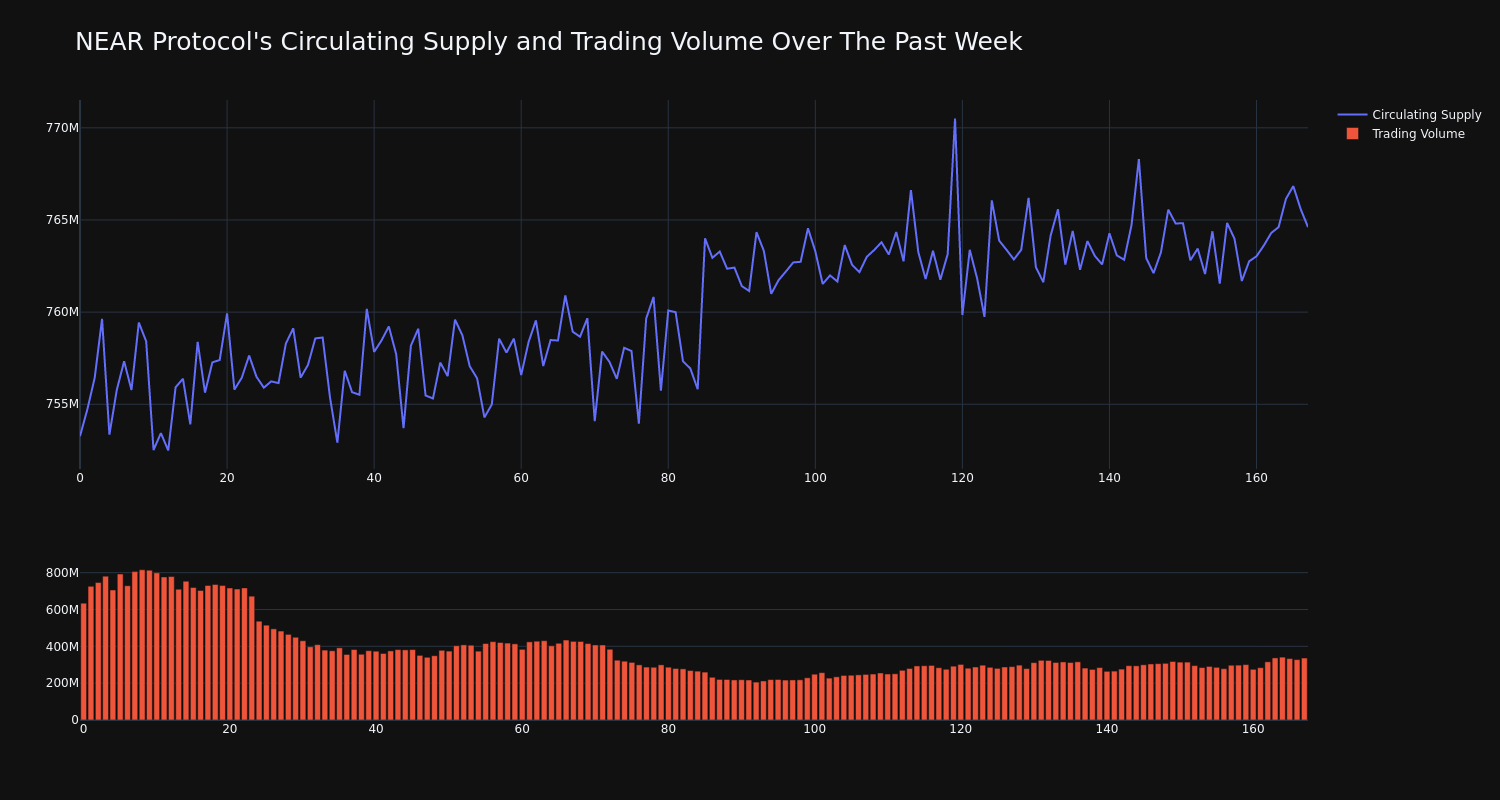Viewport: 1500px width, 800px height.
Task: Click the 400M volume axis label
Action: (x=62, y=647)
